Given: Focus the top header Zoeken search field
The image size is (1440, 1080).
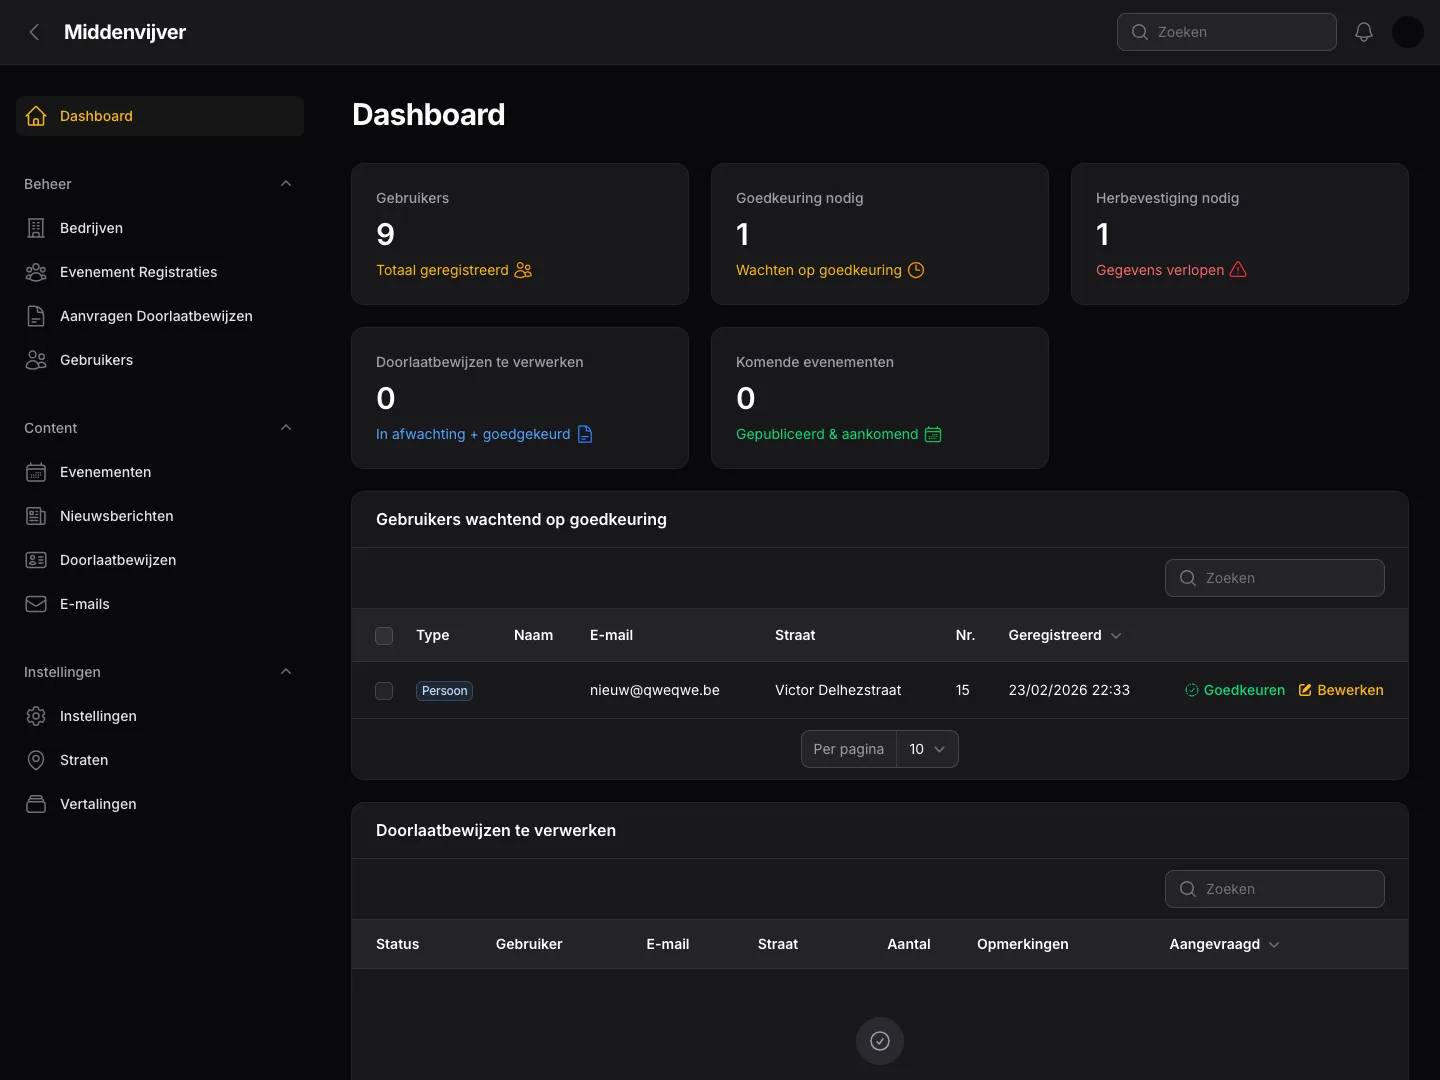Looking at the screenshot, I should pos(1227,32).
